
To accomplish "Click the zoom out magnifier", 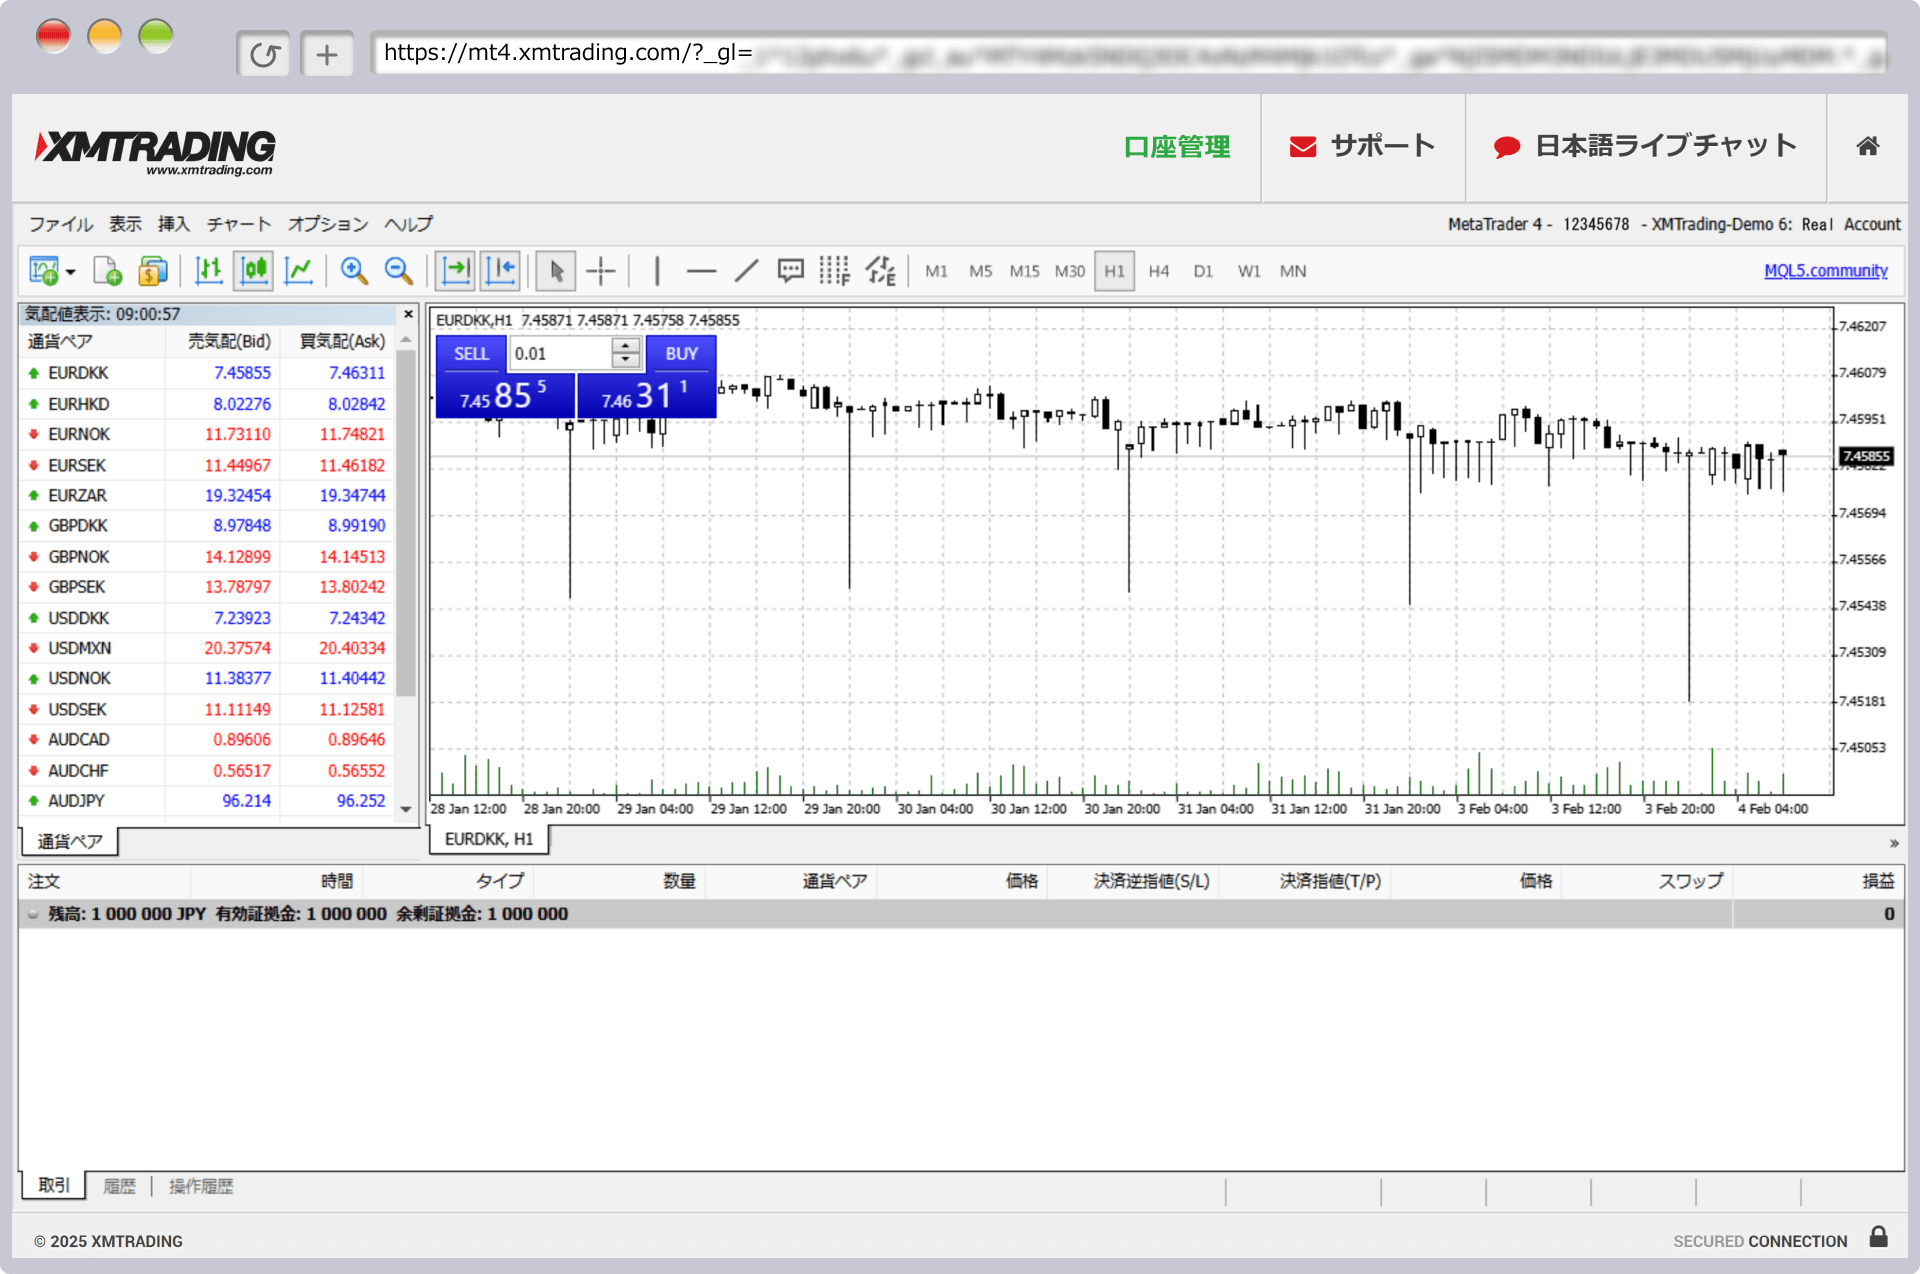I will tap(398, 270).
